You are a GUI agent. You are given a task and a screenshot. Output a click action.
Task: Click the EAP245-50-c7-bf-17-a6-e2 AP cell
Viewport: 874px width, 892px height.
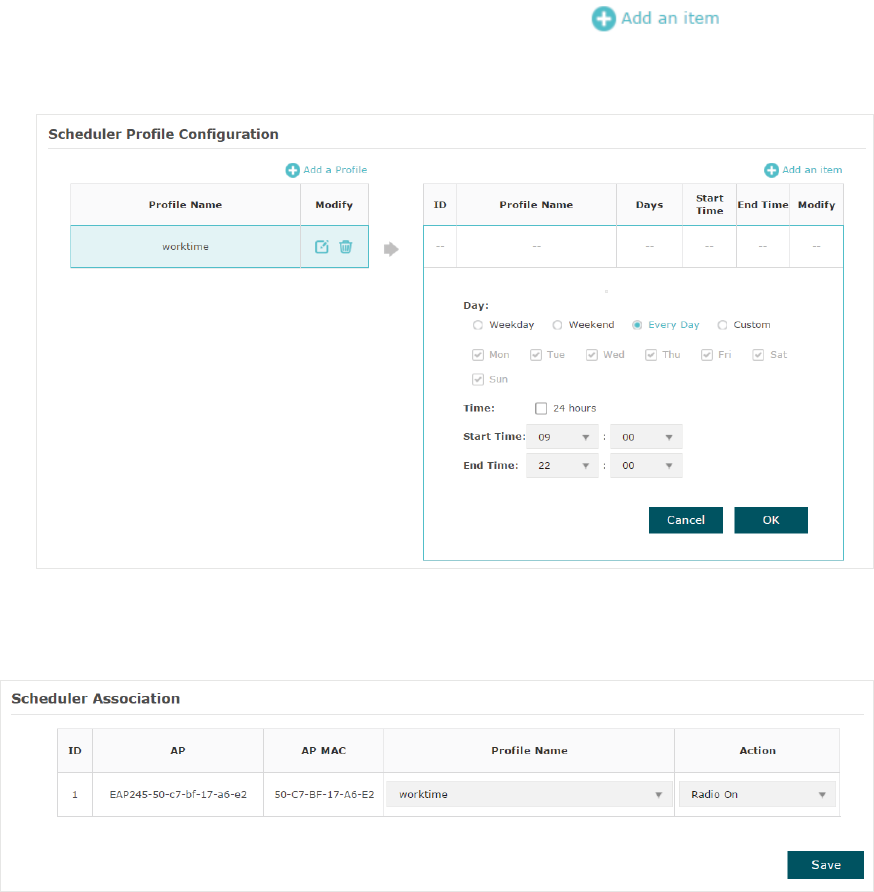178,794
